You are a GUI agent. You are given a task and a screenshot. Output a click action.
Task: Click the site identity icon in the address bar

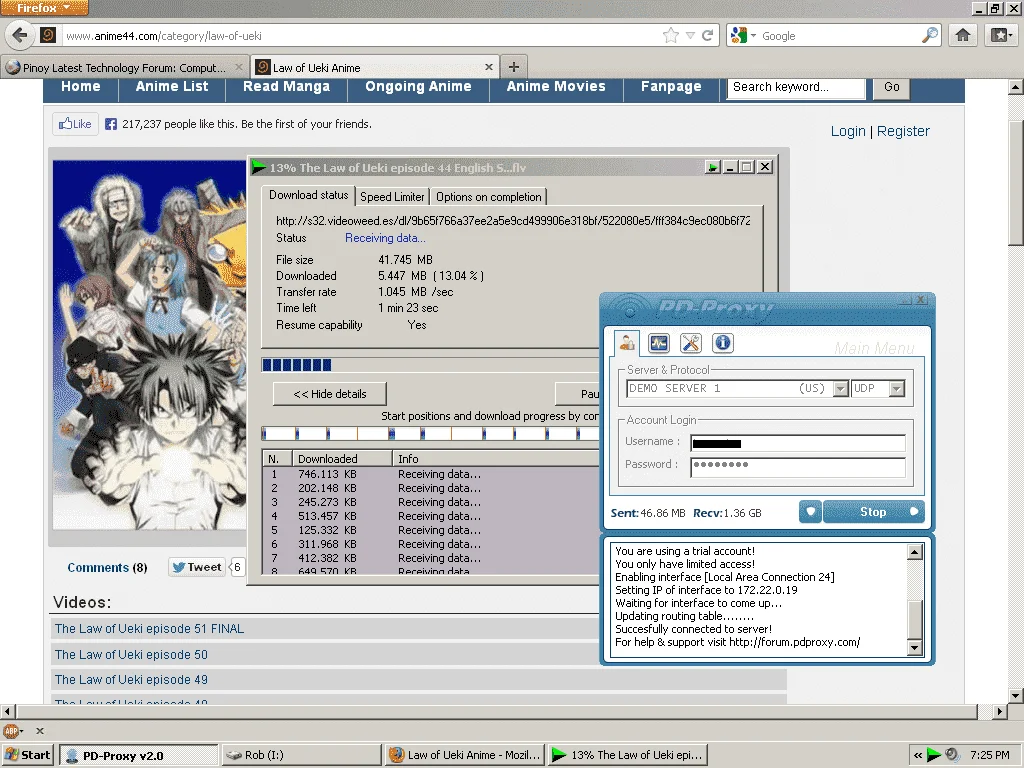(48, 35)
